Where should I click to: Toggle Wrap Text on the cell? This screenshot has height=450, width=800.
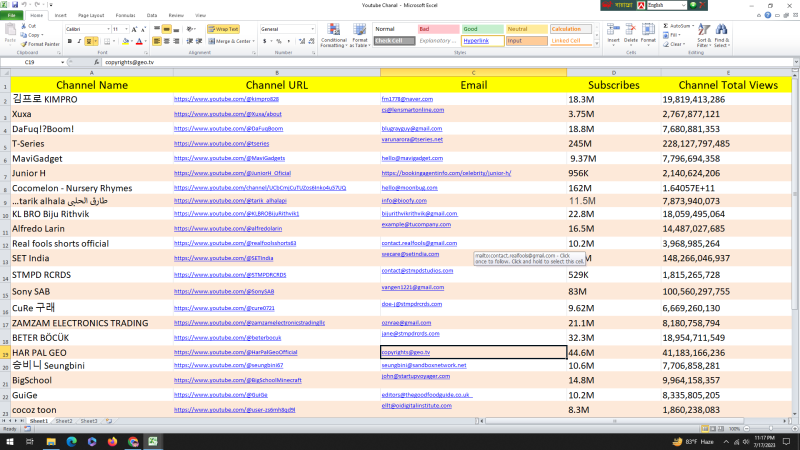coord(223,29)
